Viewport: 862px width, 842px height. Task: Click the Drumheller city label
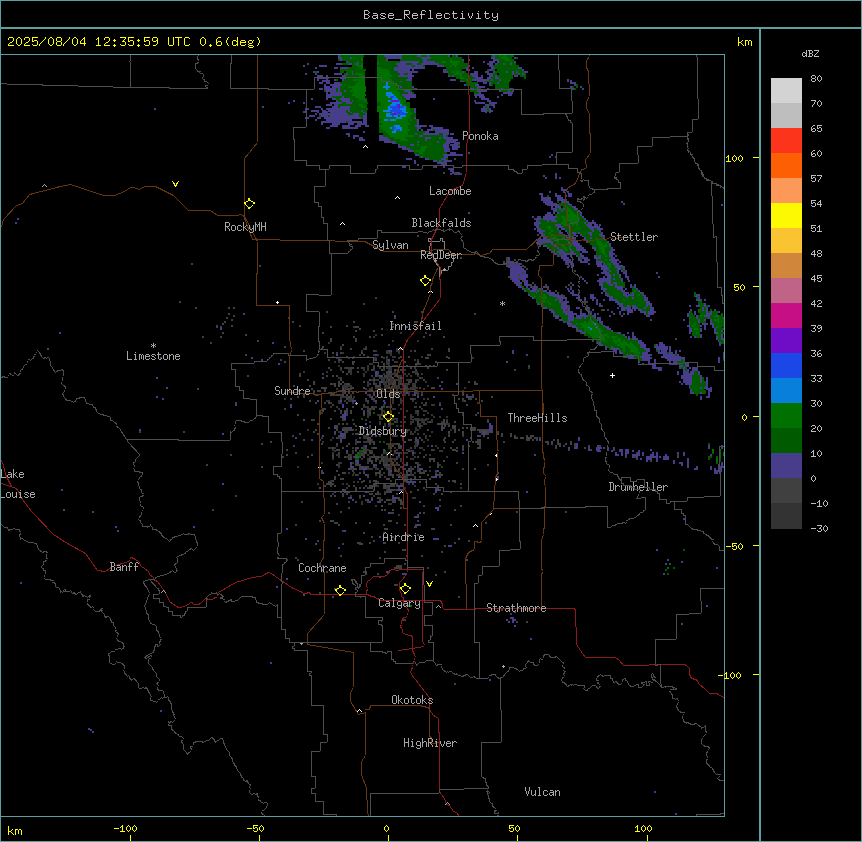pos(638,487)
